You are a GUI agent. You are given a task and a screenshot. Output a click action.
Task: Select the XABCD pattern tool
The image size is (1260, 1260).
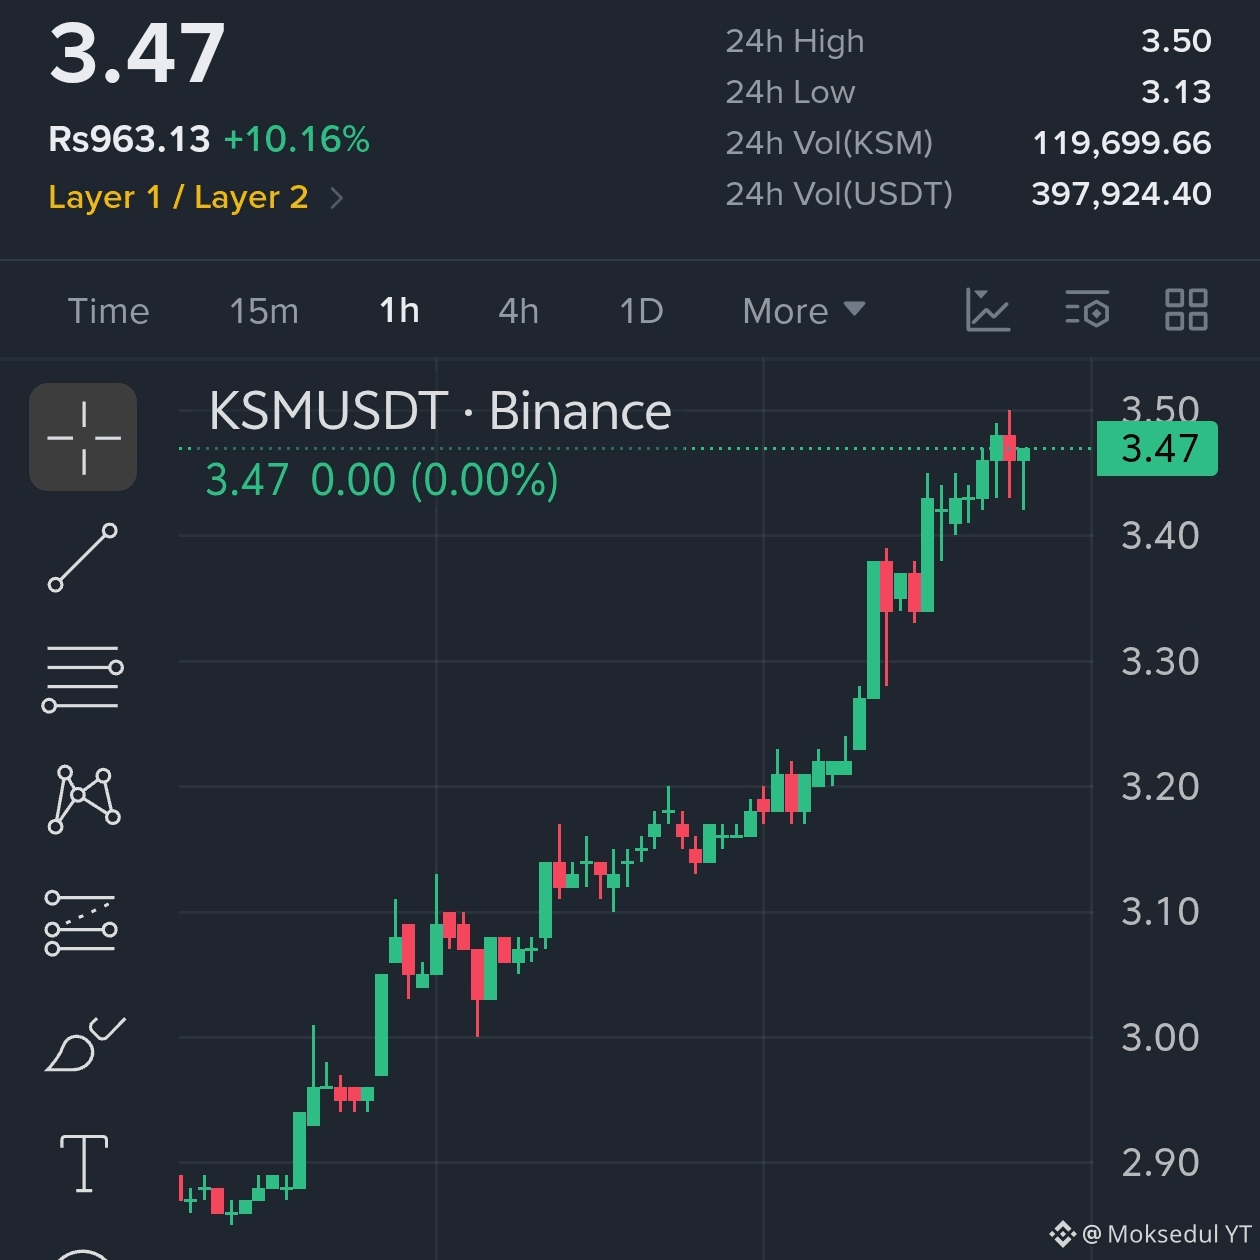tap(84, 799)
